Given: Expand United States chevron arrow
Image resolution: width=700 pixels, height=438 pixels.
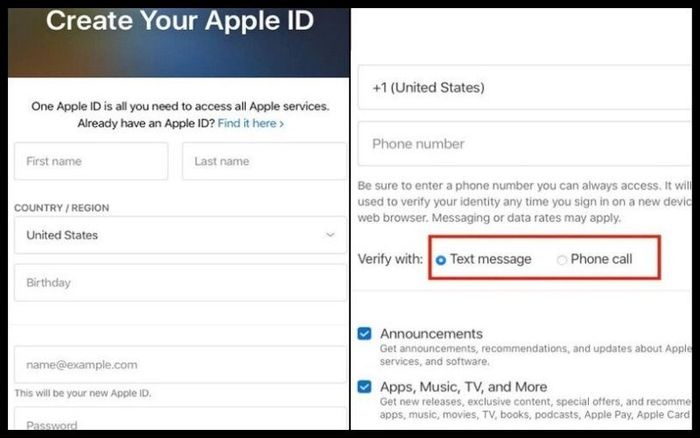Looking at the screenshot, I should pos(330,235).
